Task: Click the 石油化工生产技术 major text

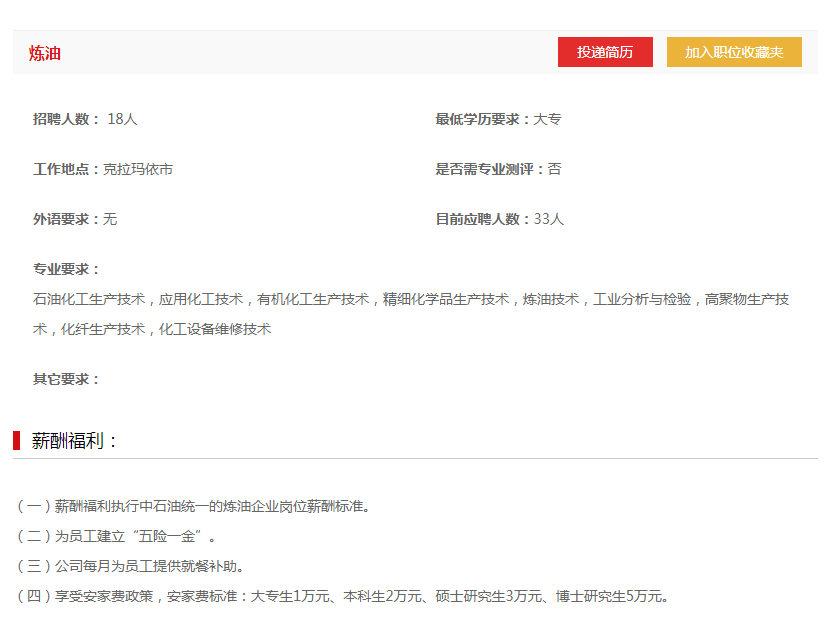Action: (x=89, y=299)
